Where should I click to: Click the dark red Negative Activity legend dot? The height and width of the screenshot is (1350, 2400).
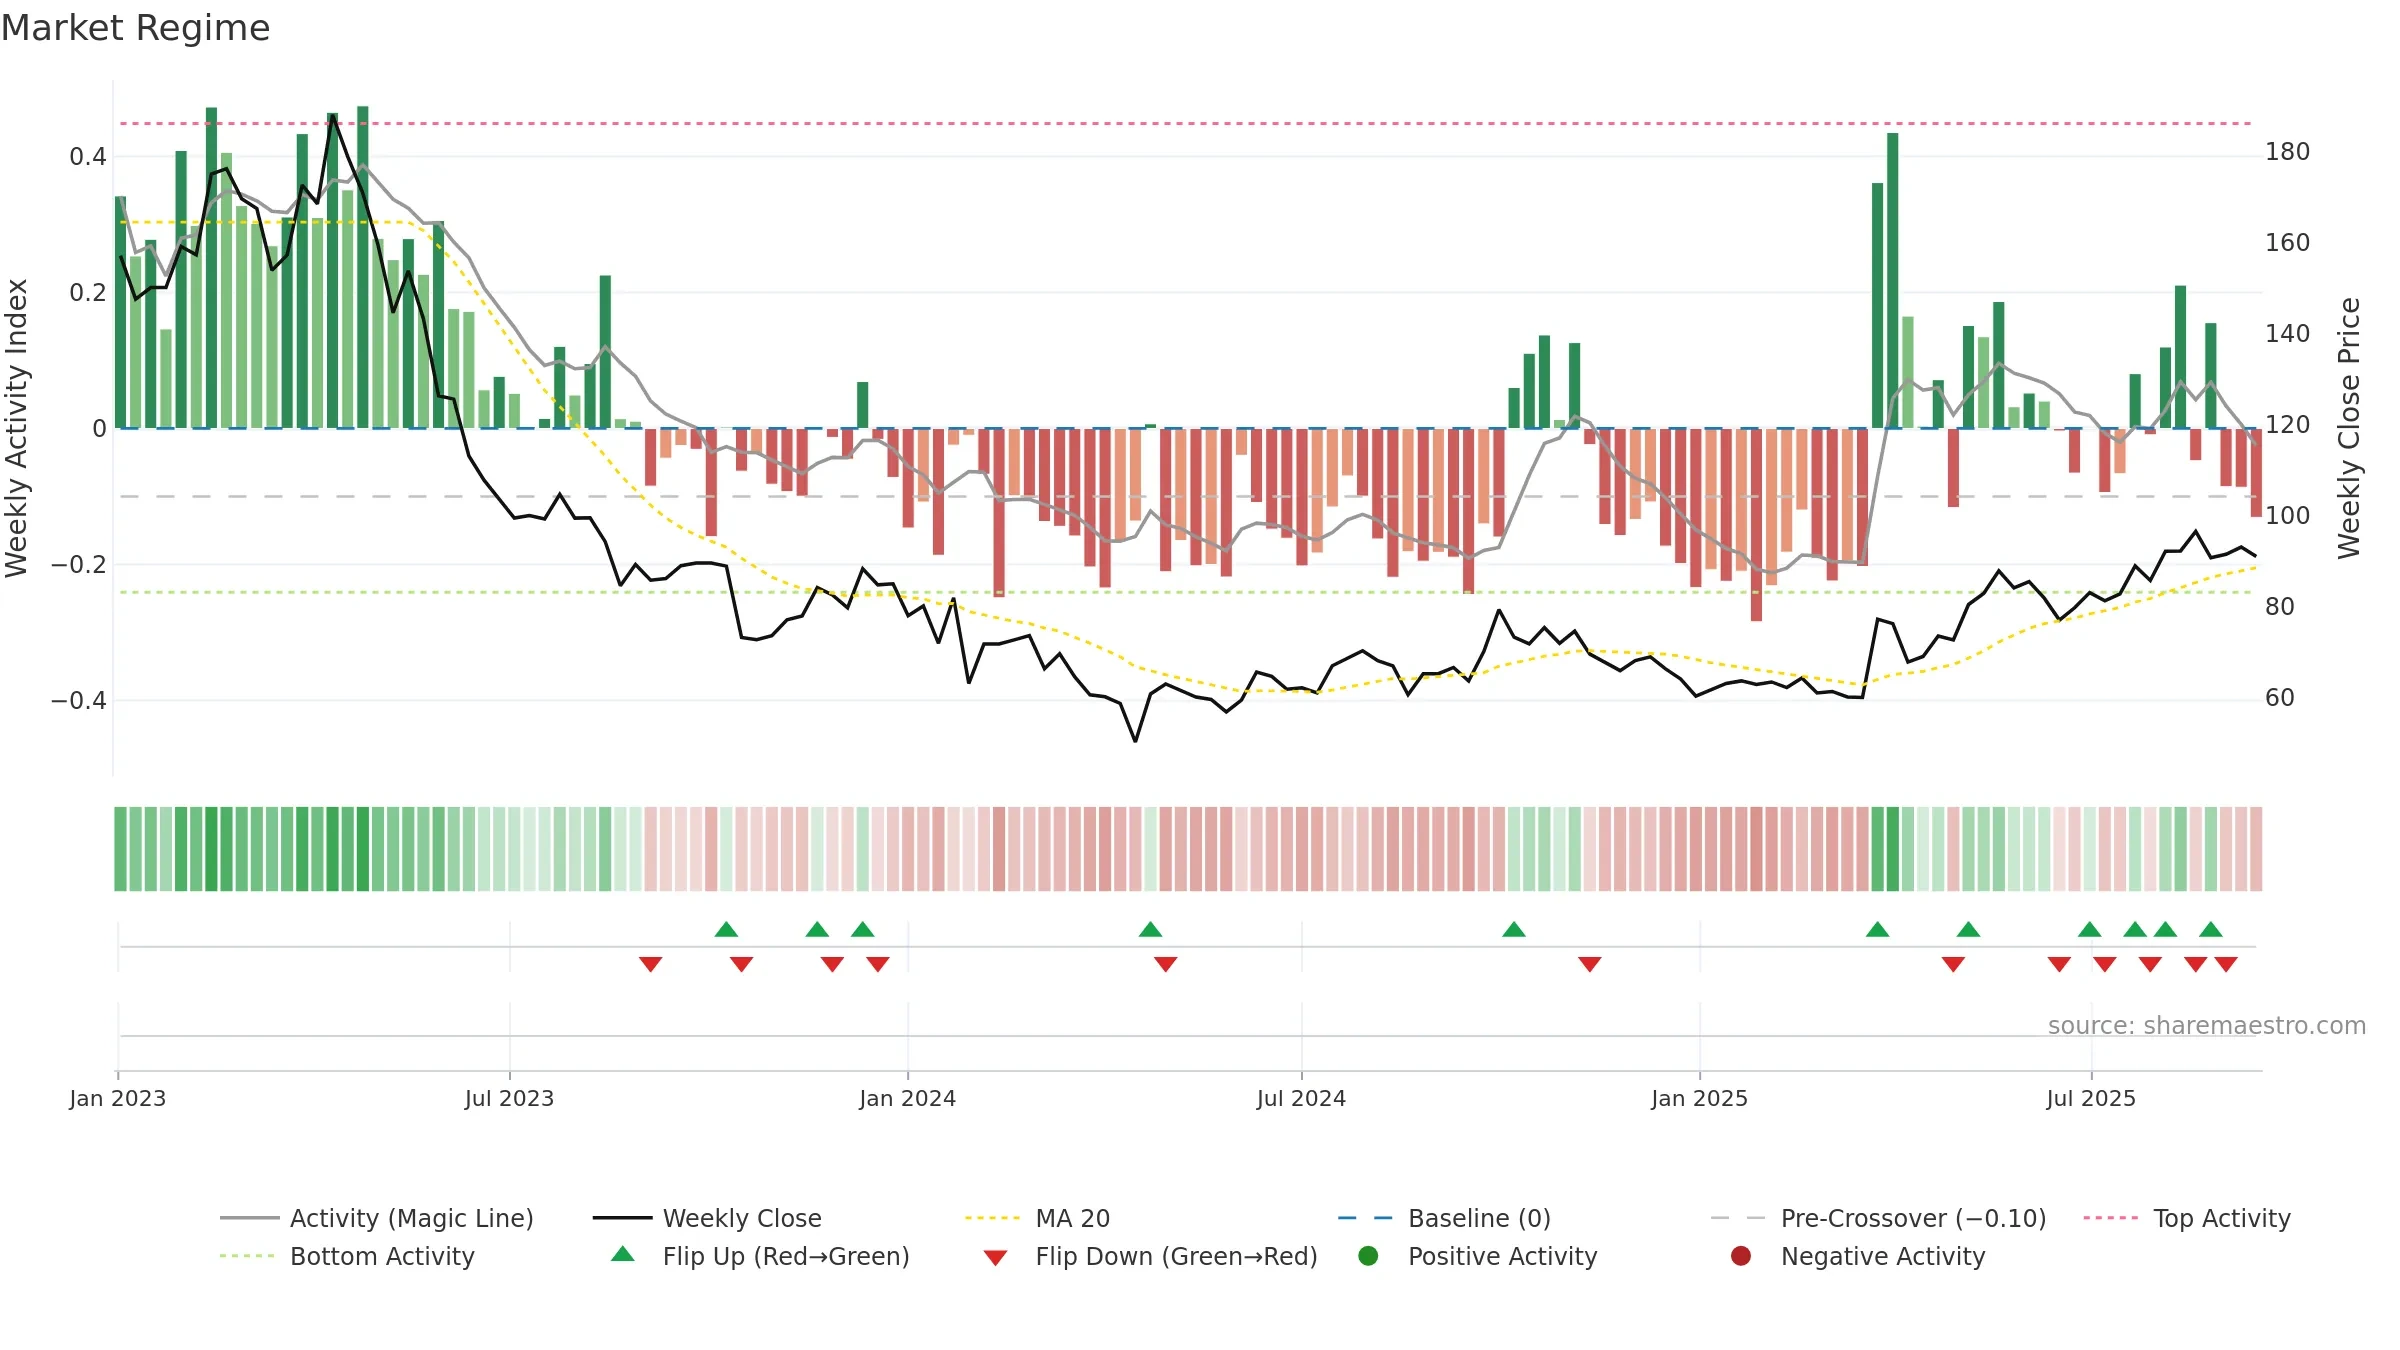(1741, 1256)
